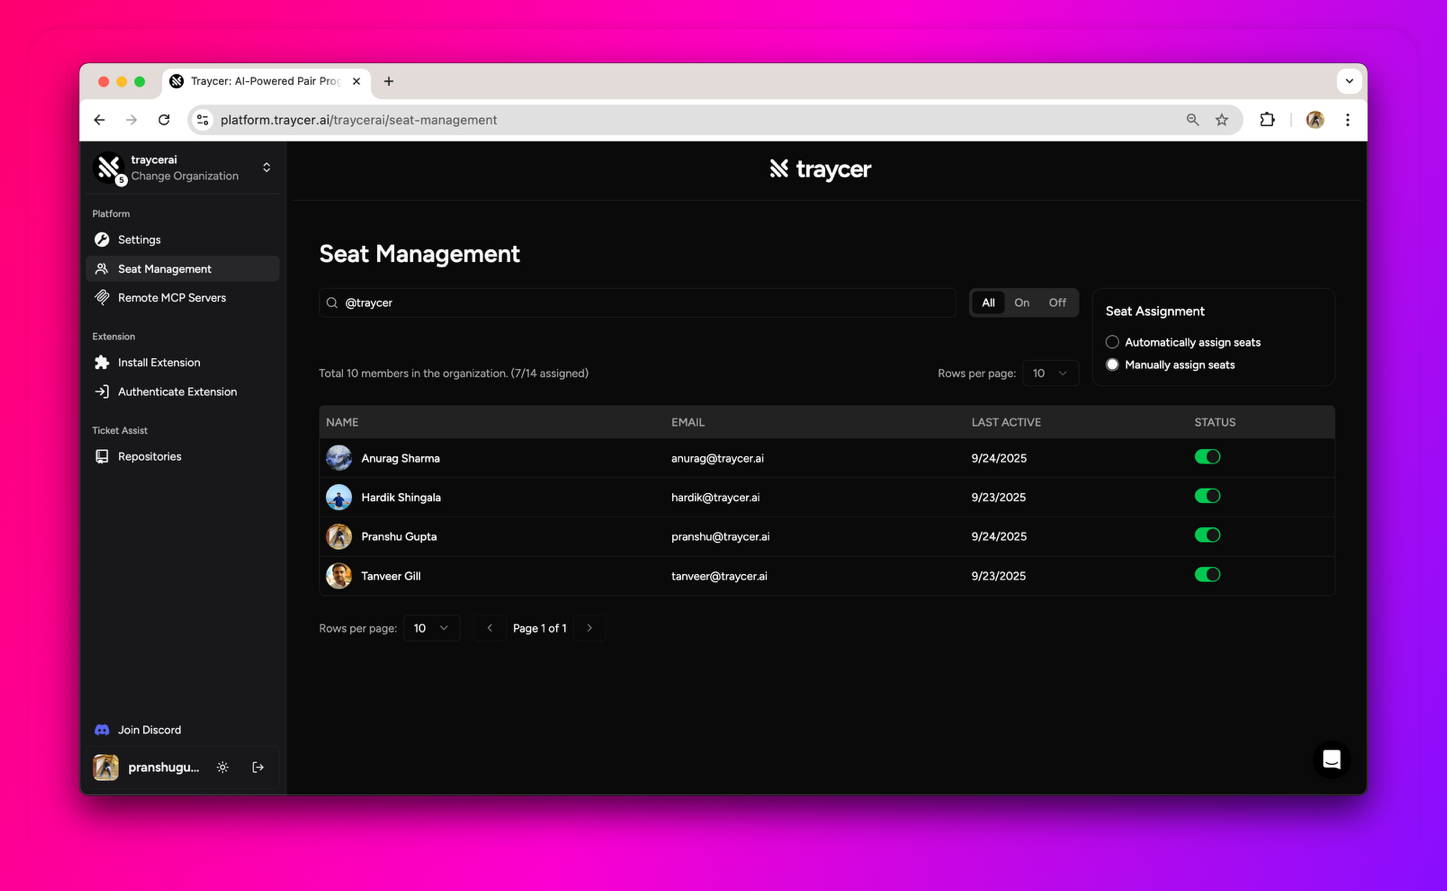The image size is (1447, 891).
Task: Toggle seat status for Anurag Sharma
Action: click(x=1207, y=457)
